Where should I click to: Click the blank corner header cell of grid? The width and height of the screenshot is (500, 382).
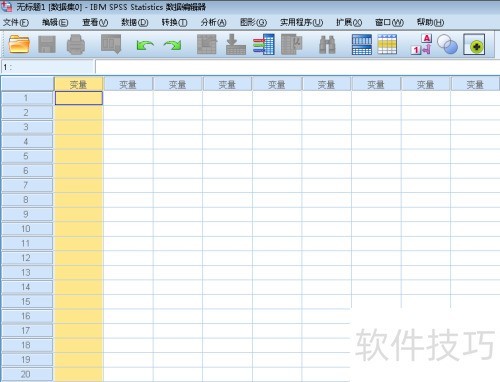(x=27, y=84)
